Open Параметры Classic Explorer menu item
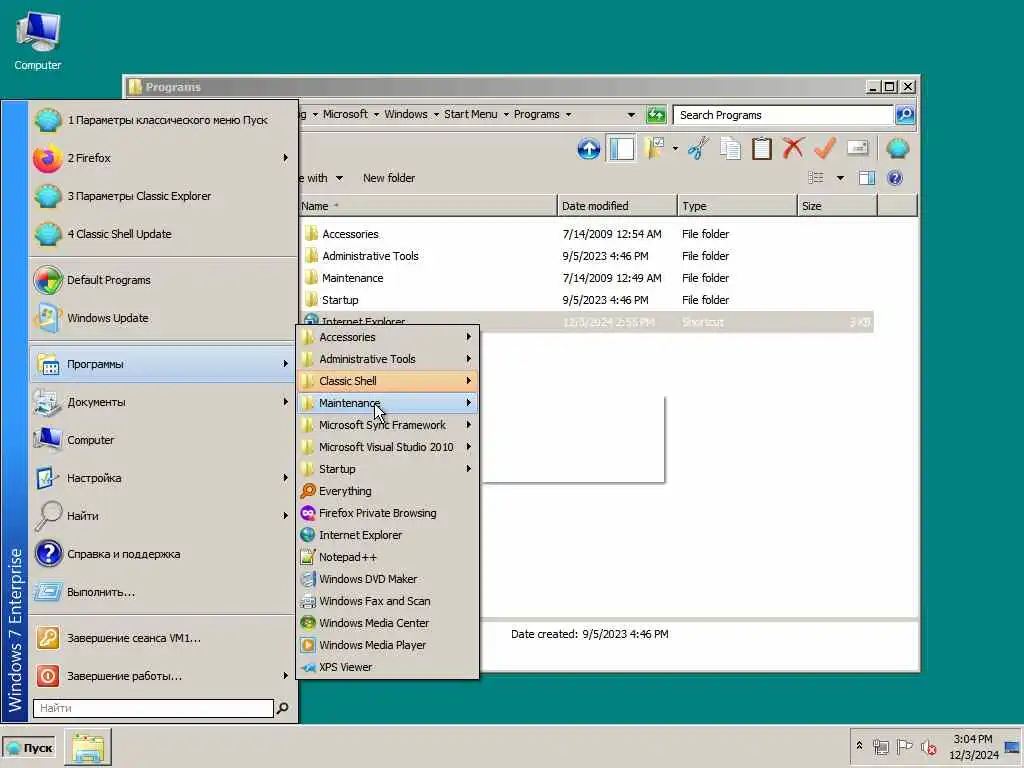Viewport: 1024px width, 768px height. click(x=162, y=196)
